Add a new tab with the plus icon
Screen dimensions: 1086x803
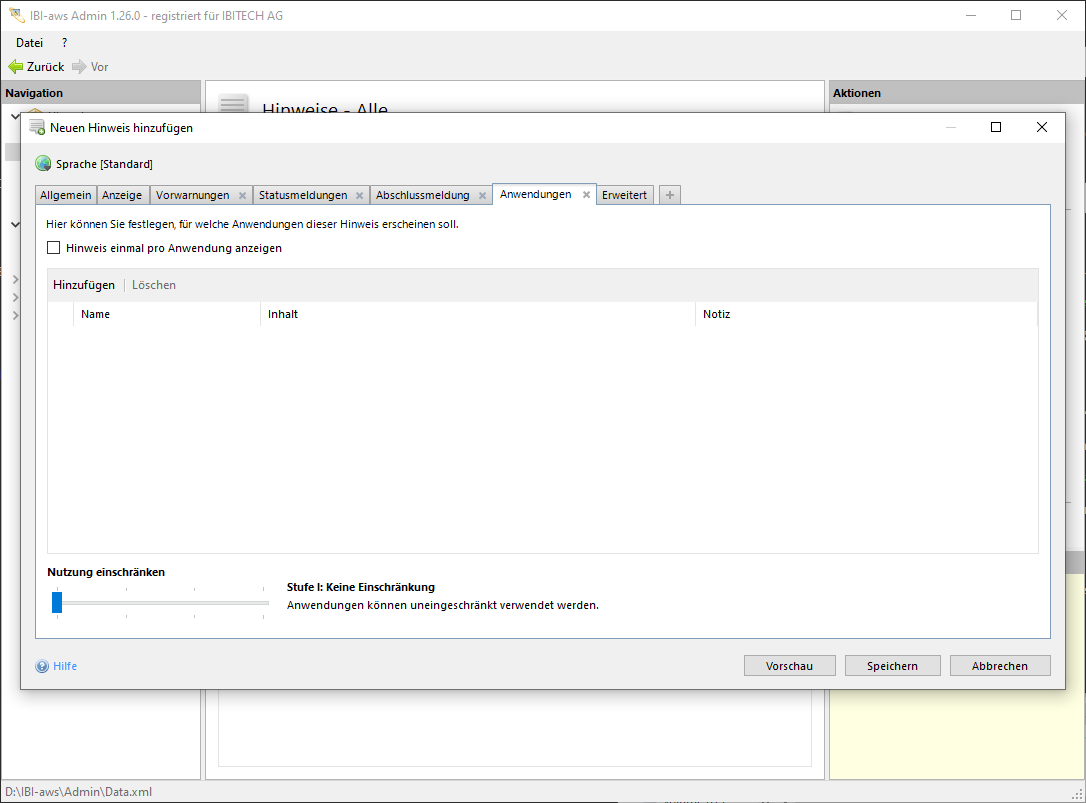670,195
